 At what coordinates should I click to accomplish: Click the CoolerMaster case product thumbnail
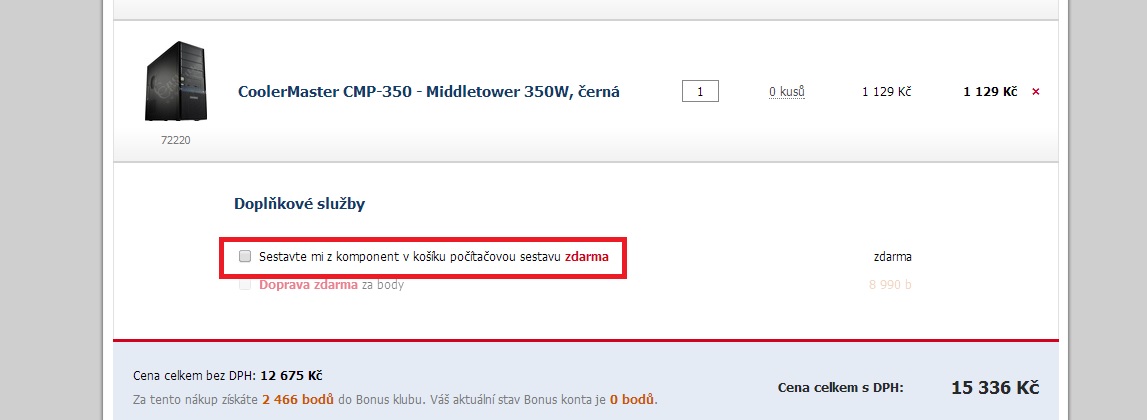tap(176, 81)
